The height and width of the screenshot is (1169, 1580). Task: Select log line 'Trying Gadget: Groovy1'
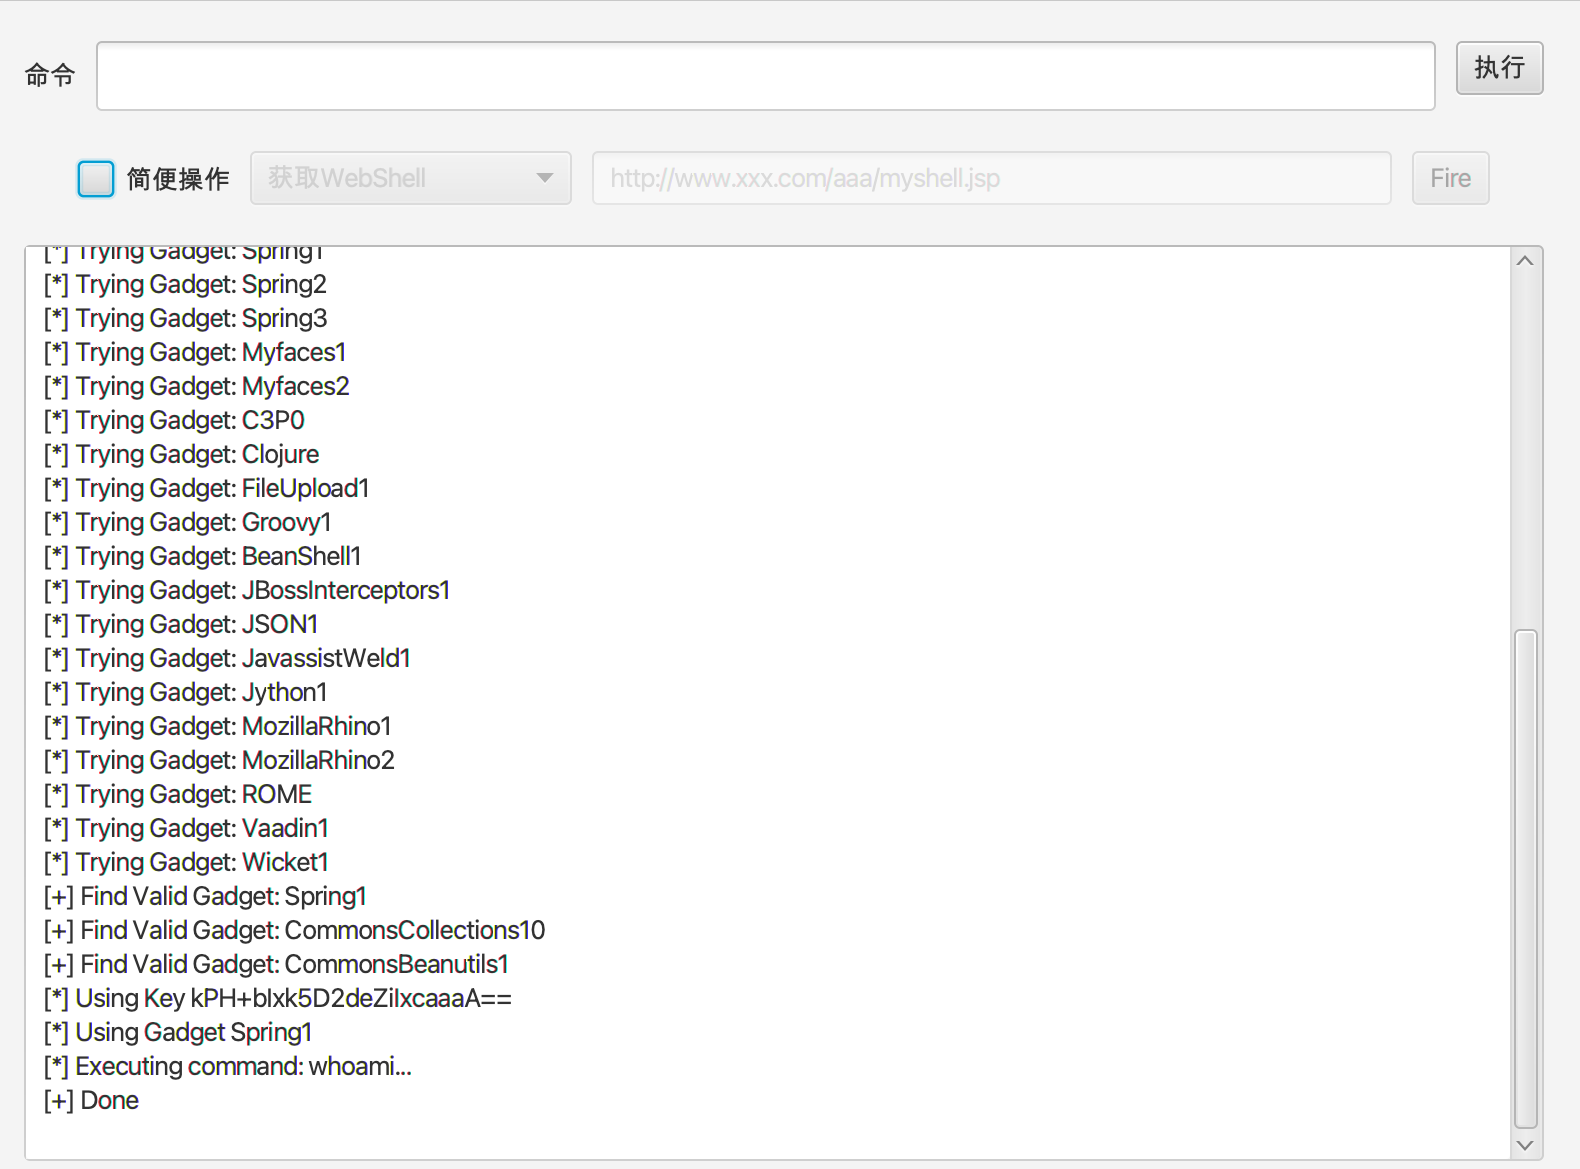coord(187,522)
